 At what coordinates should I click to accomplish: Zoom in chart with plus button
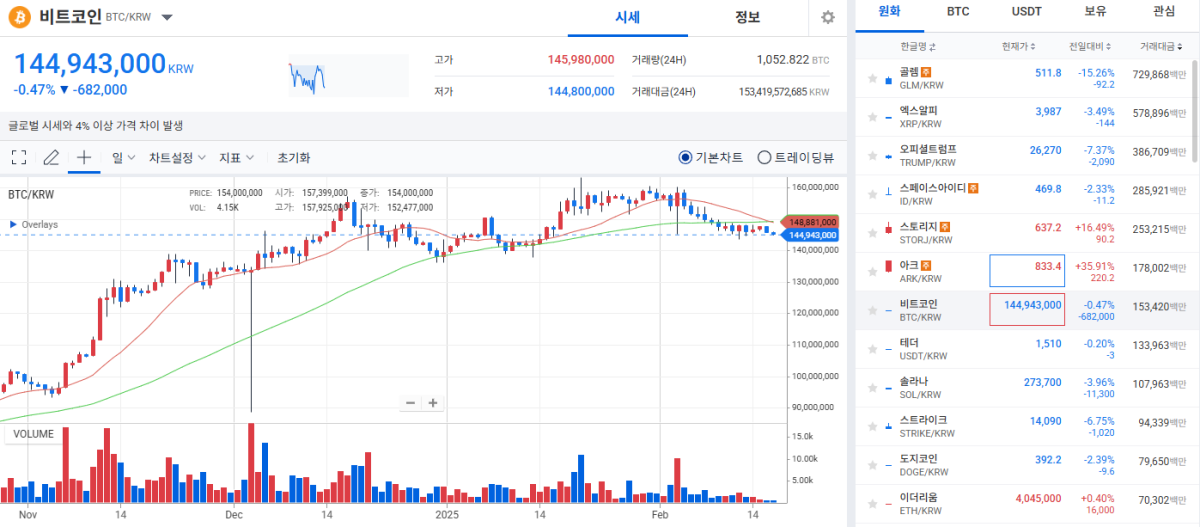433,403
